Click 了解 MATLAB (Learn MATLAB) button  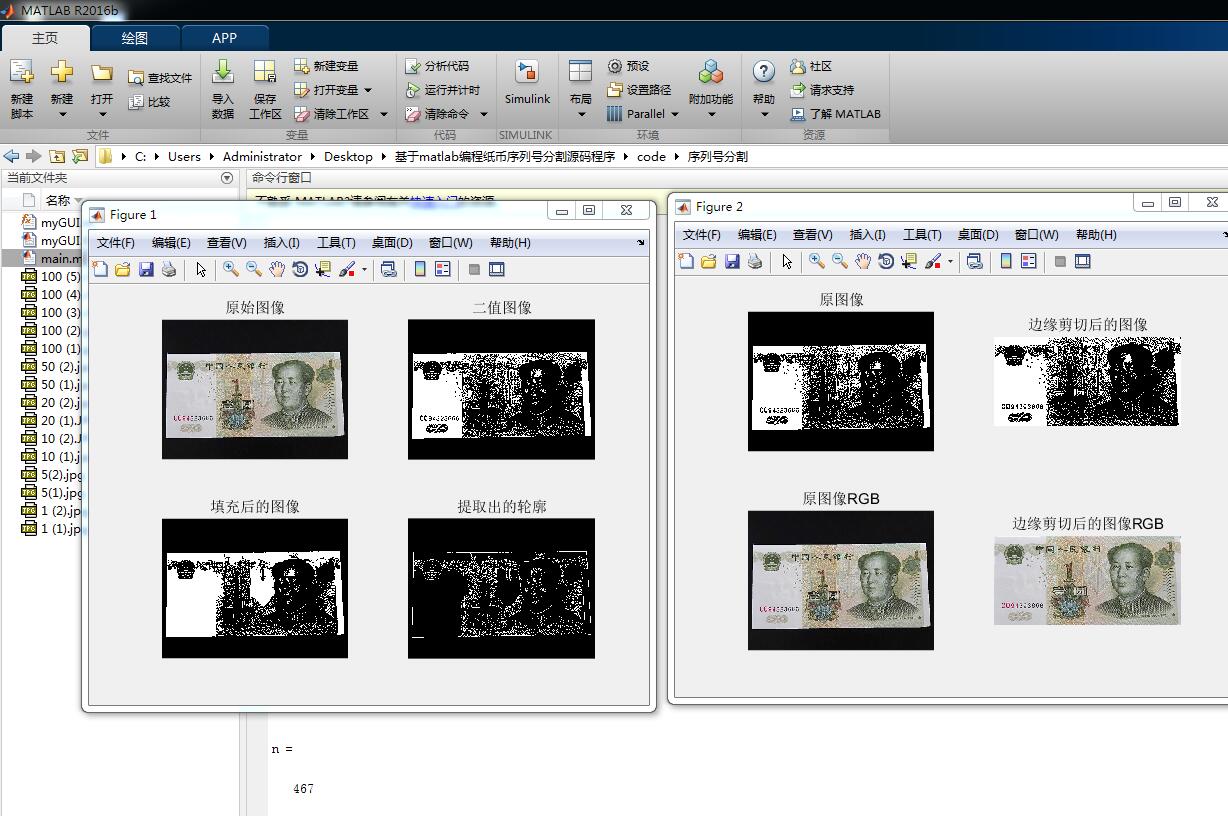click(836, 114)
